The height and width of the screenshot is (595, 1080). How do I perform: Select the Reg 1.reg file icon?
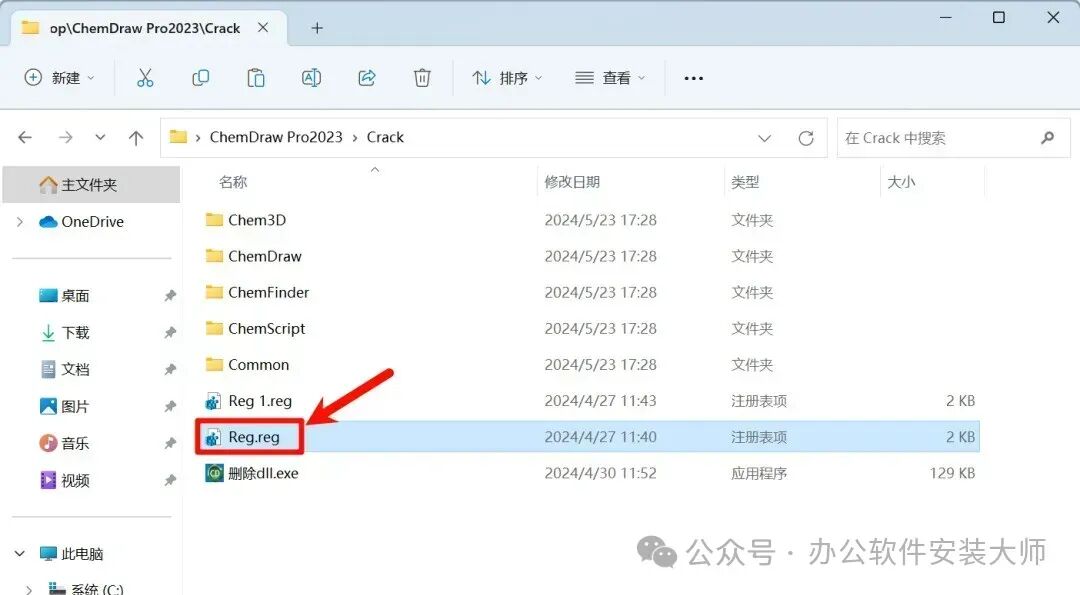(x=214, y=401)
